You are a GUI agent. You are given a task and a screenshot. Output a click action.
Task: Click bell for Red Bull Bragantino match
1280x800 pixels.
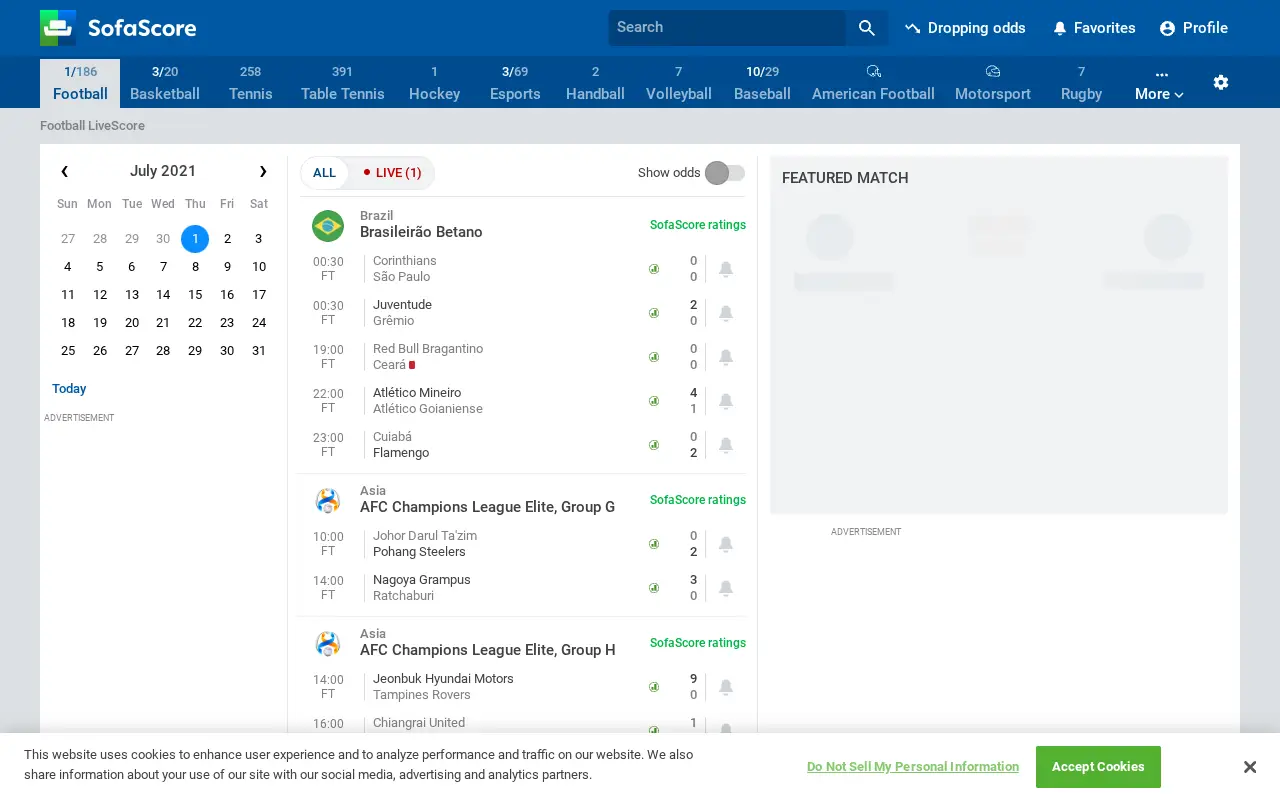[726, 357]
